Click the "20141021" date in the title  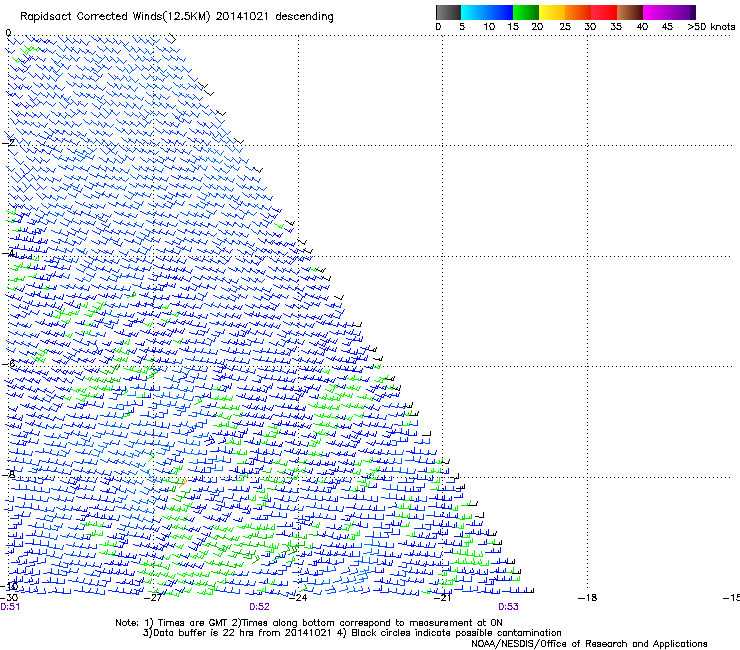(242, 16)
